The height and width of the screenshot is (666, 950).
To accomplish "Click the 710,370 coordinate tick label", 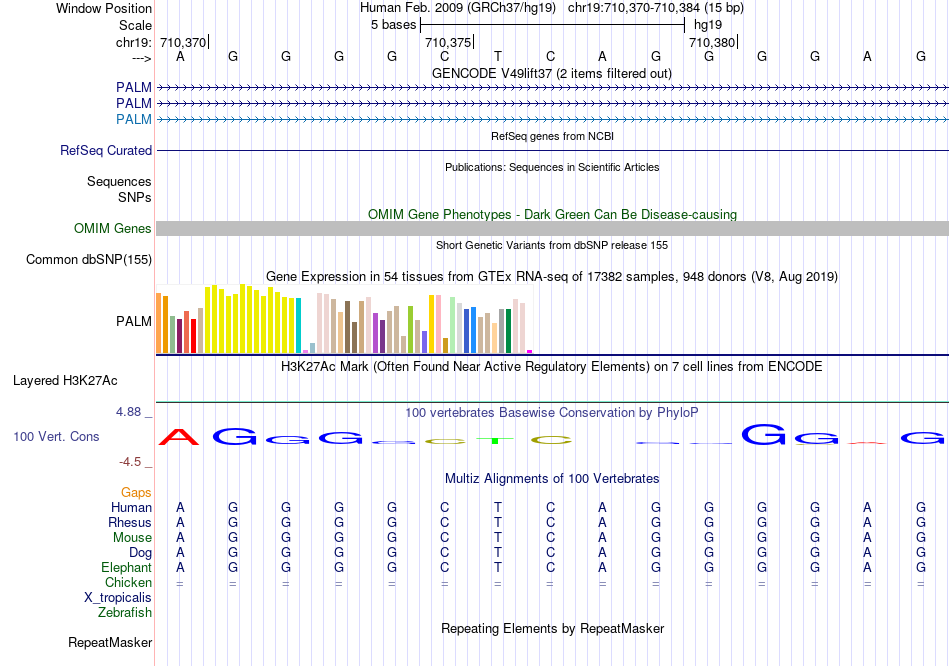I will pyautogui.click(x=183, y=42).
